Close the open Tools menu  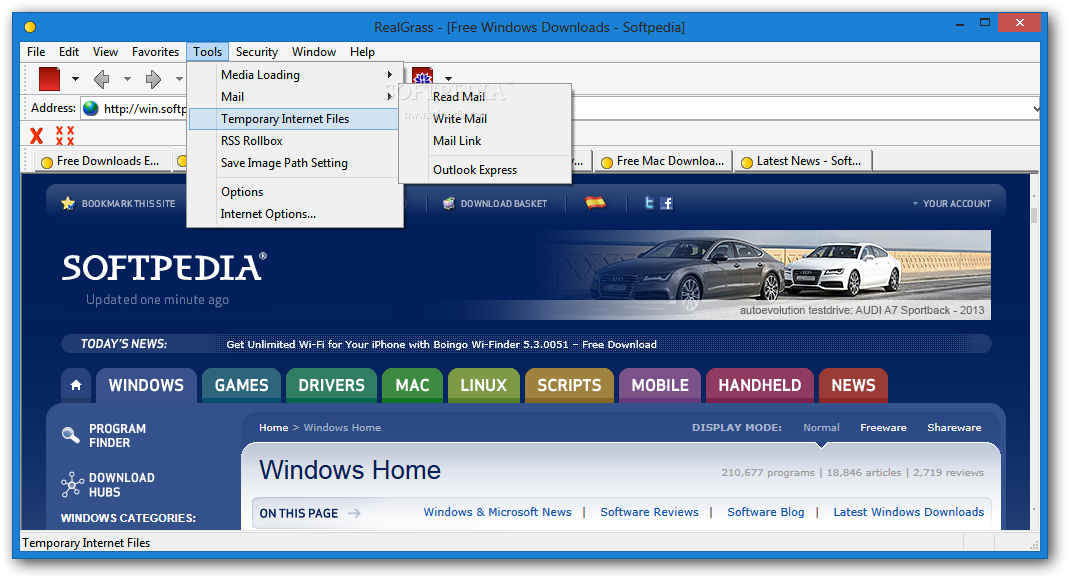207,52
